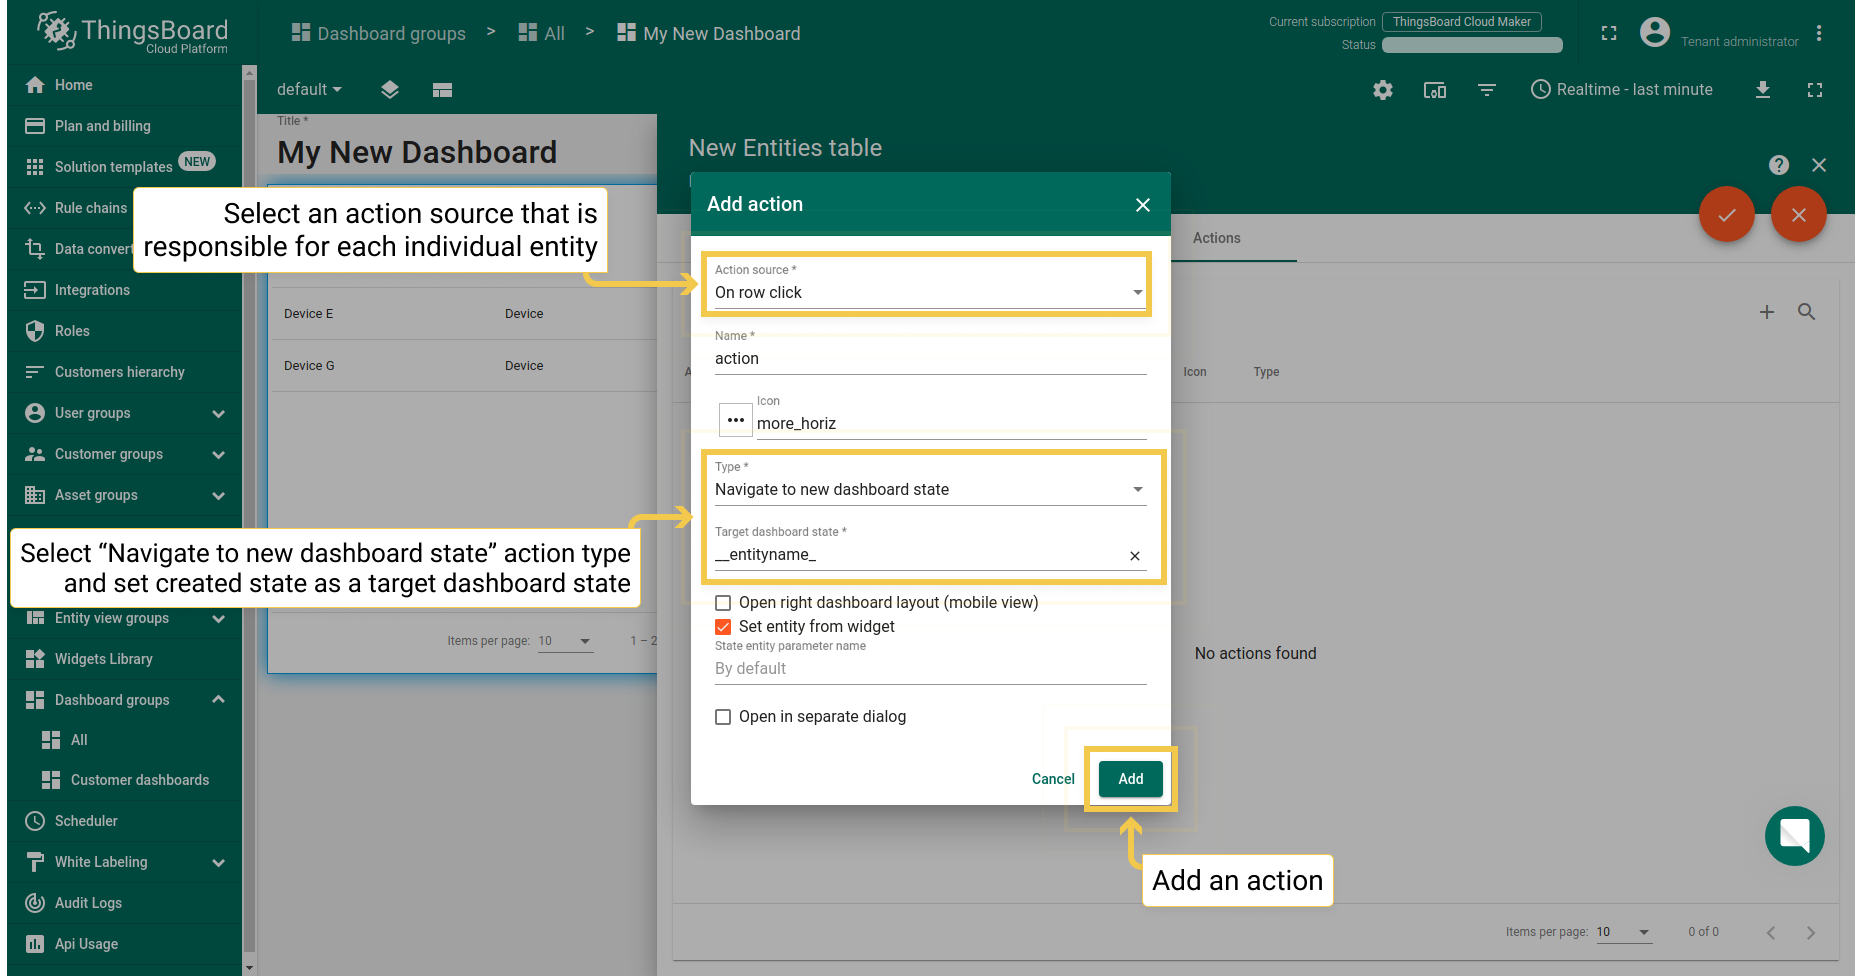Click the manage layouts layers icon
Screen dimensions: 1855x976
pos(390,90)
